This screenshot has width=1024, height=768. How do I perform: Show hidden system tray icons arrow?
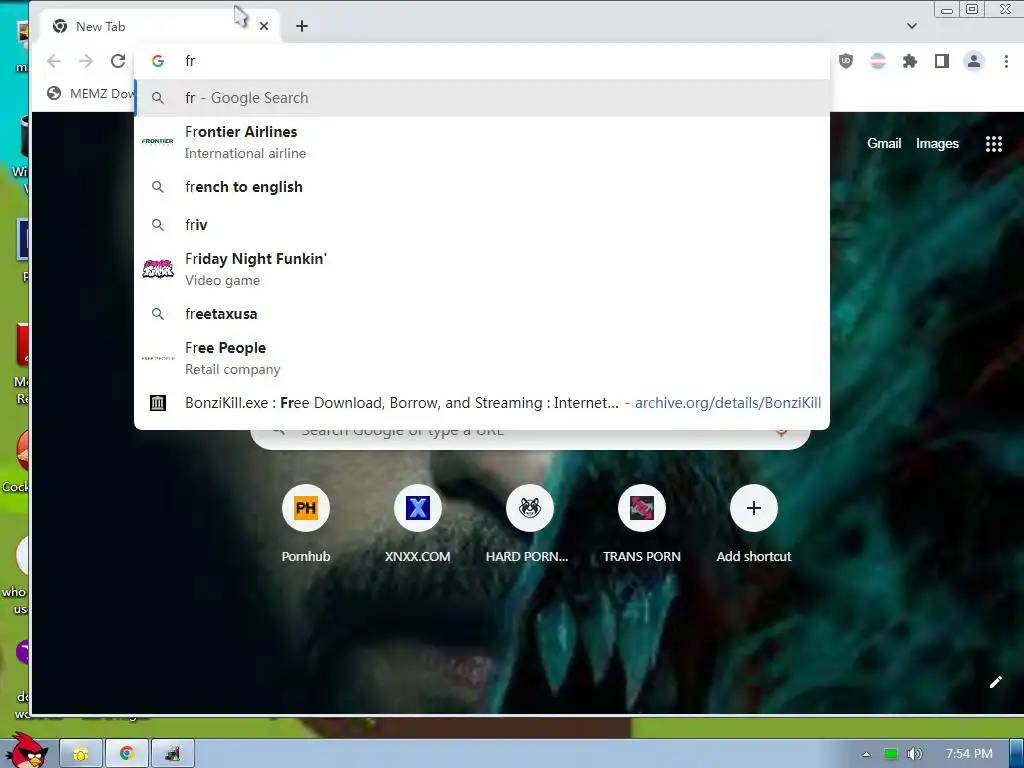pyautogui.click(x=866, y=754)
